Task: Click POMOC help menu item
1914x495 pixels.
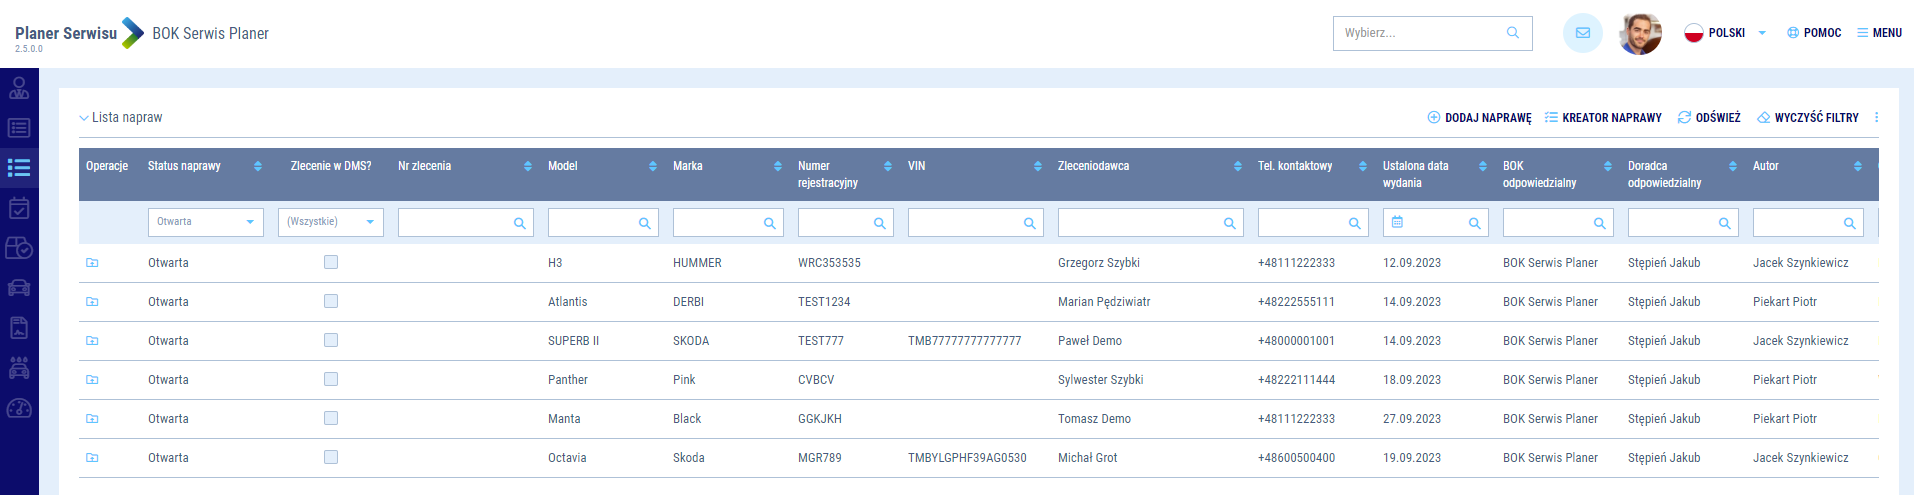Action: (x=1814, y=33)
